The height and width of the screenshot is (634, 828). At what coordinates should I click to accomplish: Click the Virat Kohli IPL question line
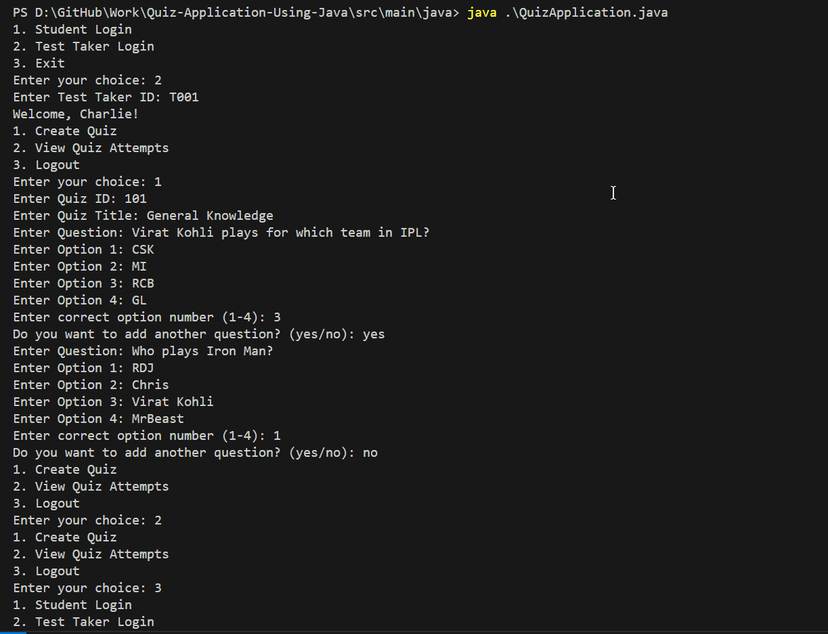221,232
